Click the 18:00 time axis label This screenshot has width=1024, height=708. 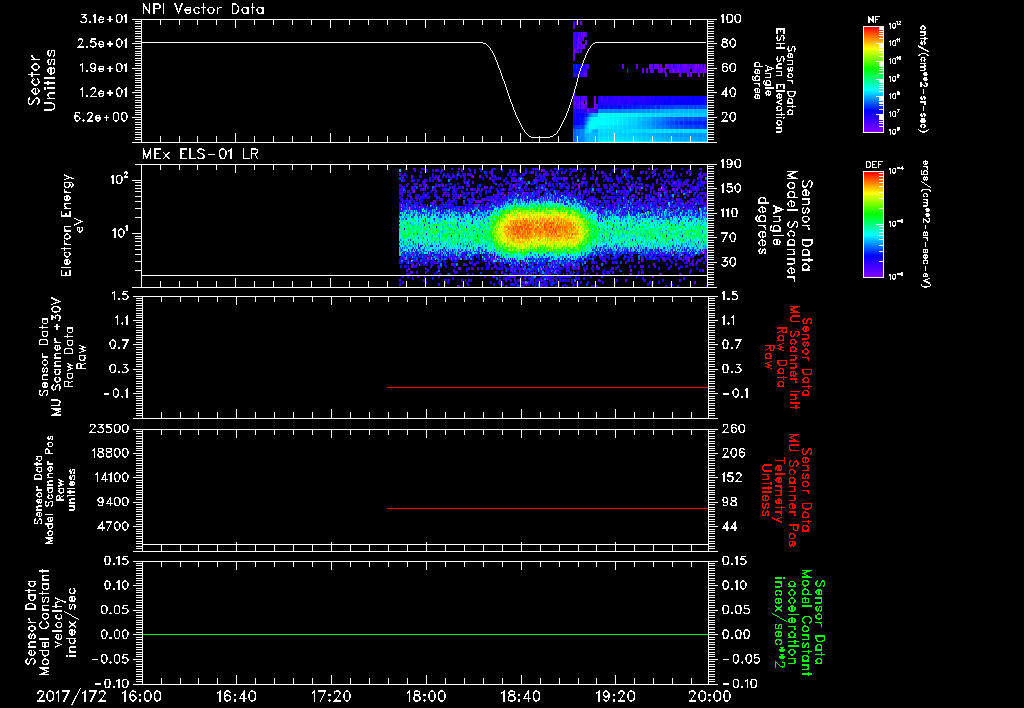[x=426, y=696]
